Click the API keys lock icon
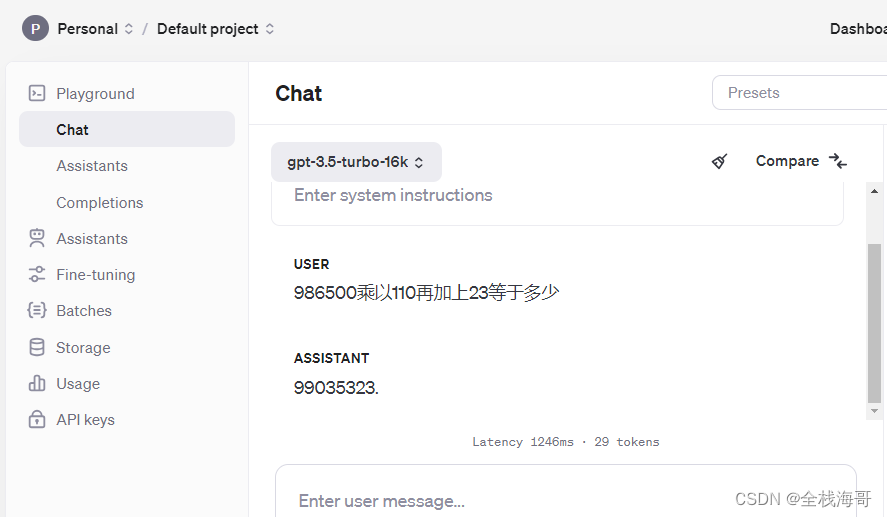 pyautogui.click(x=37, y=419)
